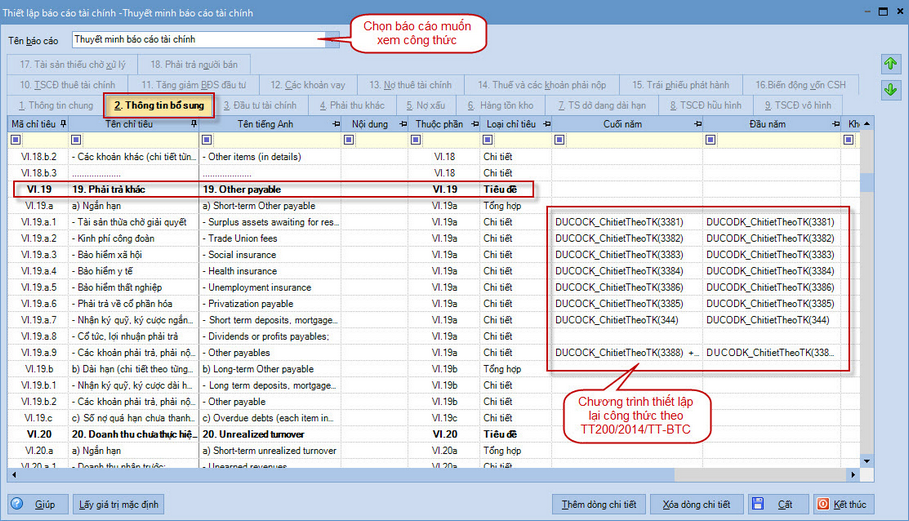Click cell DUCODK_ChitietTheoTK(3382)

[x=770, y=238]
